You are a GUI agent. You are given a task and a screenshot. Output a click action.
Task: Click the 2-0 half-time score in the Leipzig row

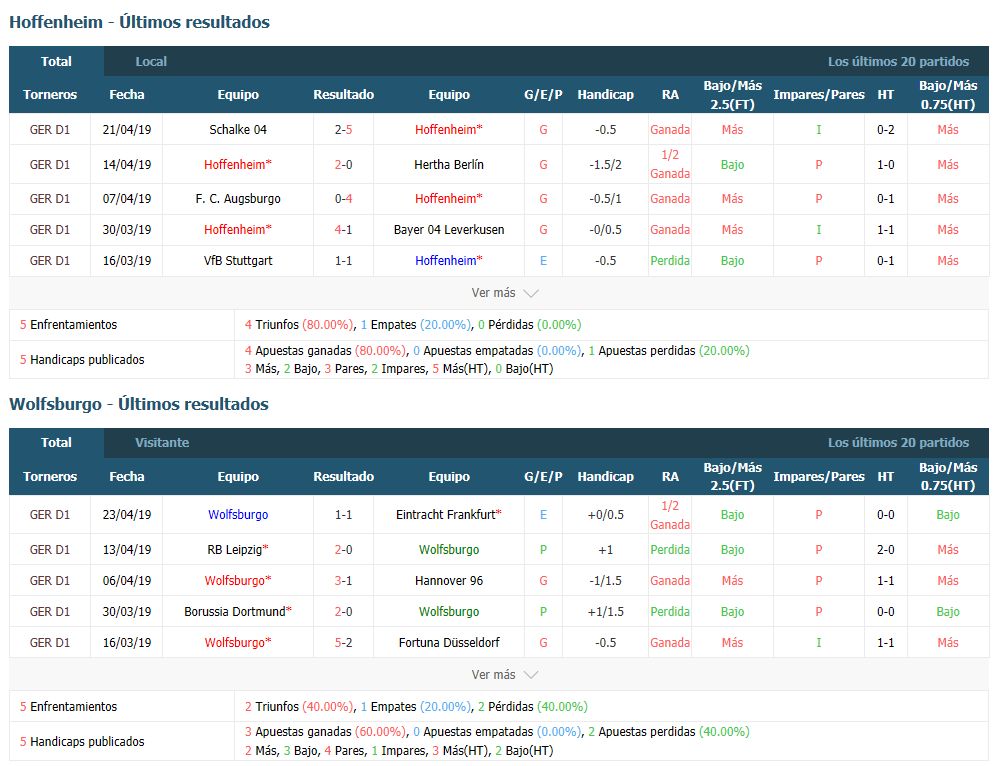pyautogui.click(x=886, y=550)
